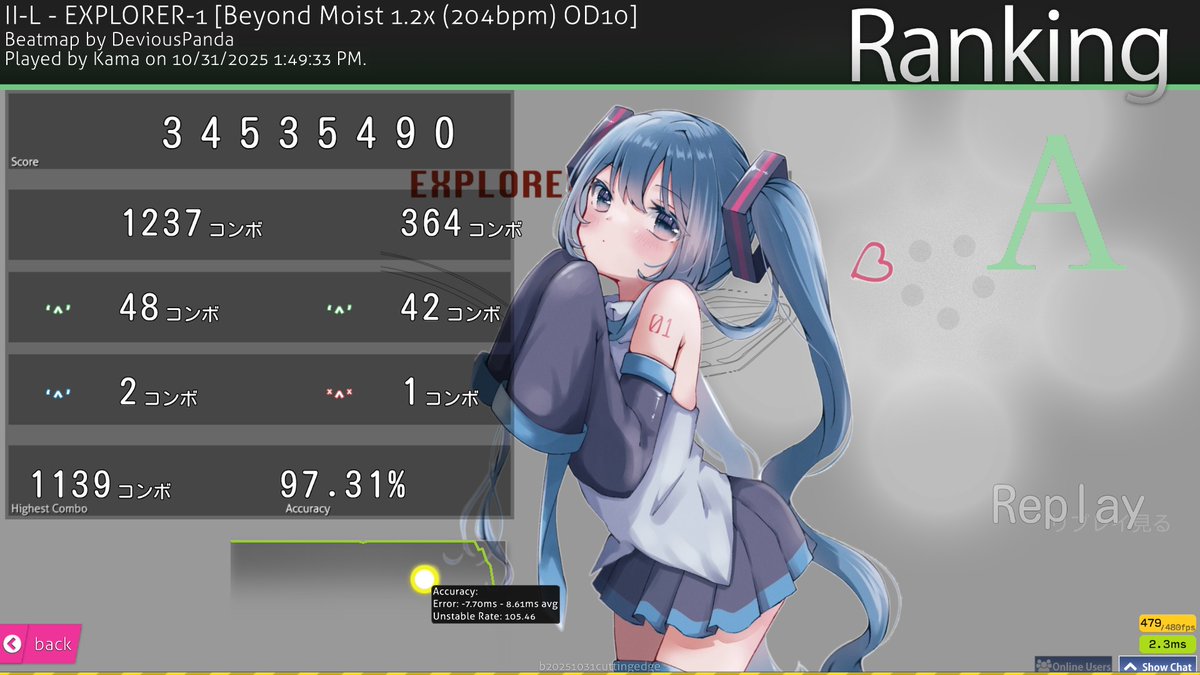
Task: Click the 2.3ms latency indicator
Action: tap(1167, 644)
